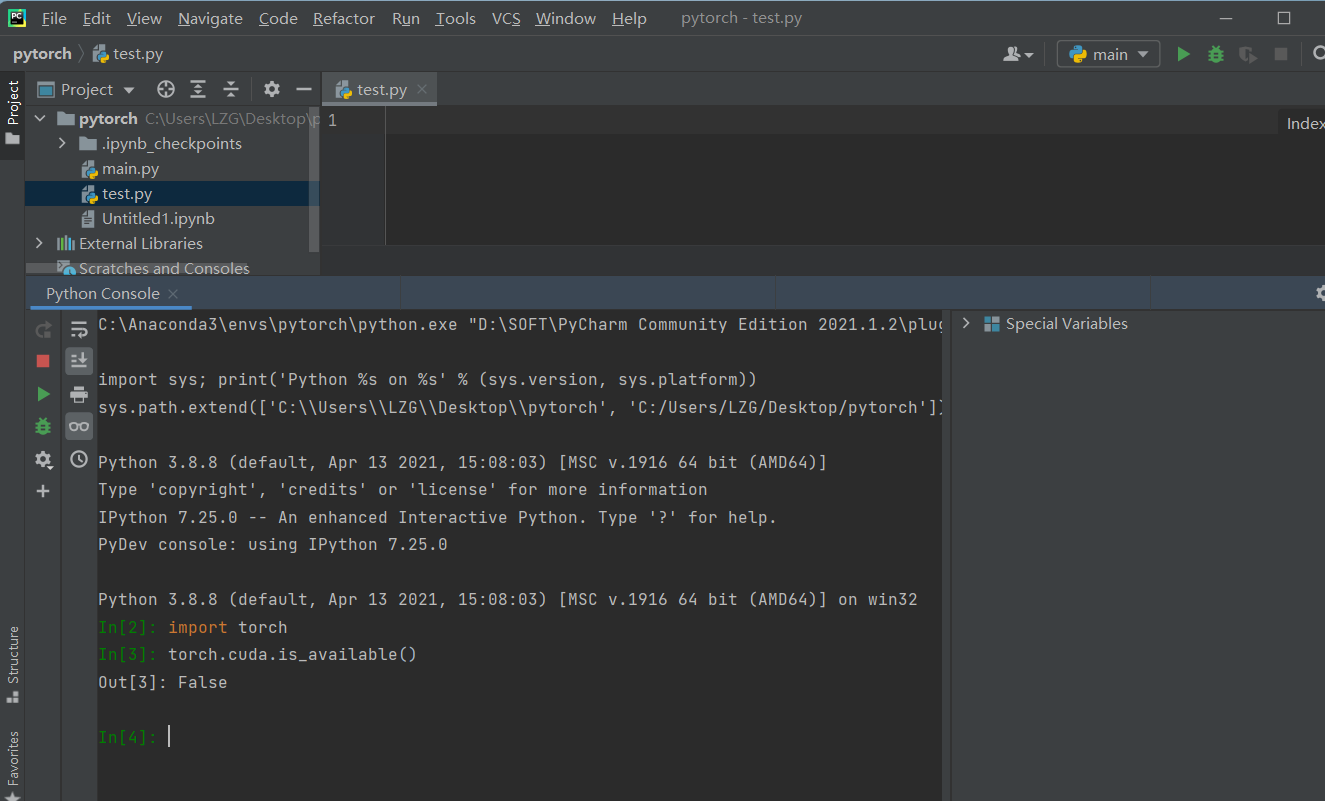Show command history with the clock icon

(78, 459)
